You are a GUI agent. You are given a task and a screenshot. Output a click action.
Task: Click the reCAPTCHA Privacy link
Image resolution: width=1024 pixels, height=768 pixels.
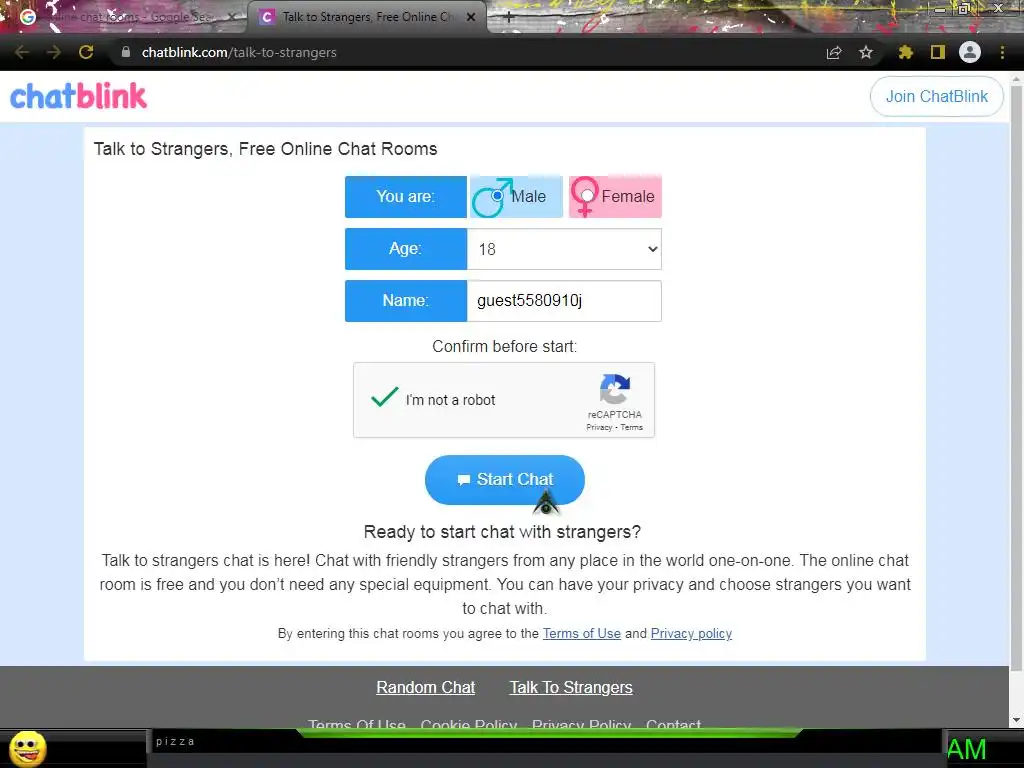click(599, 427)
